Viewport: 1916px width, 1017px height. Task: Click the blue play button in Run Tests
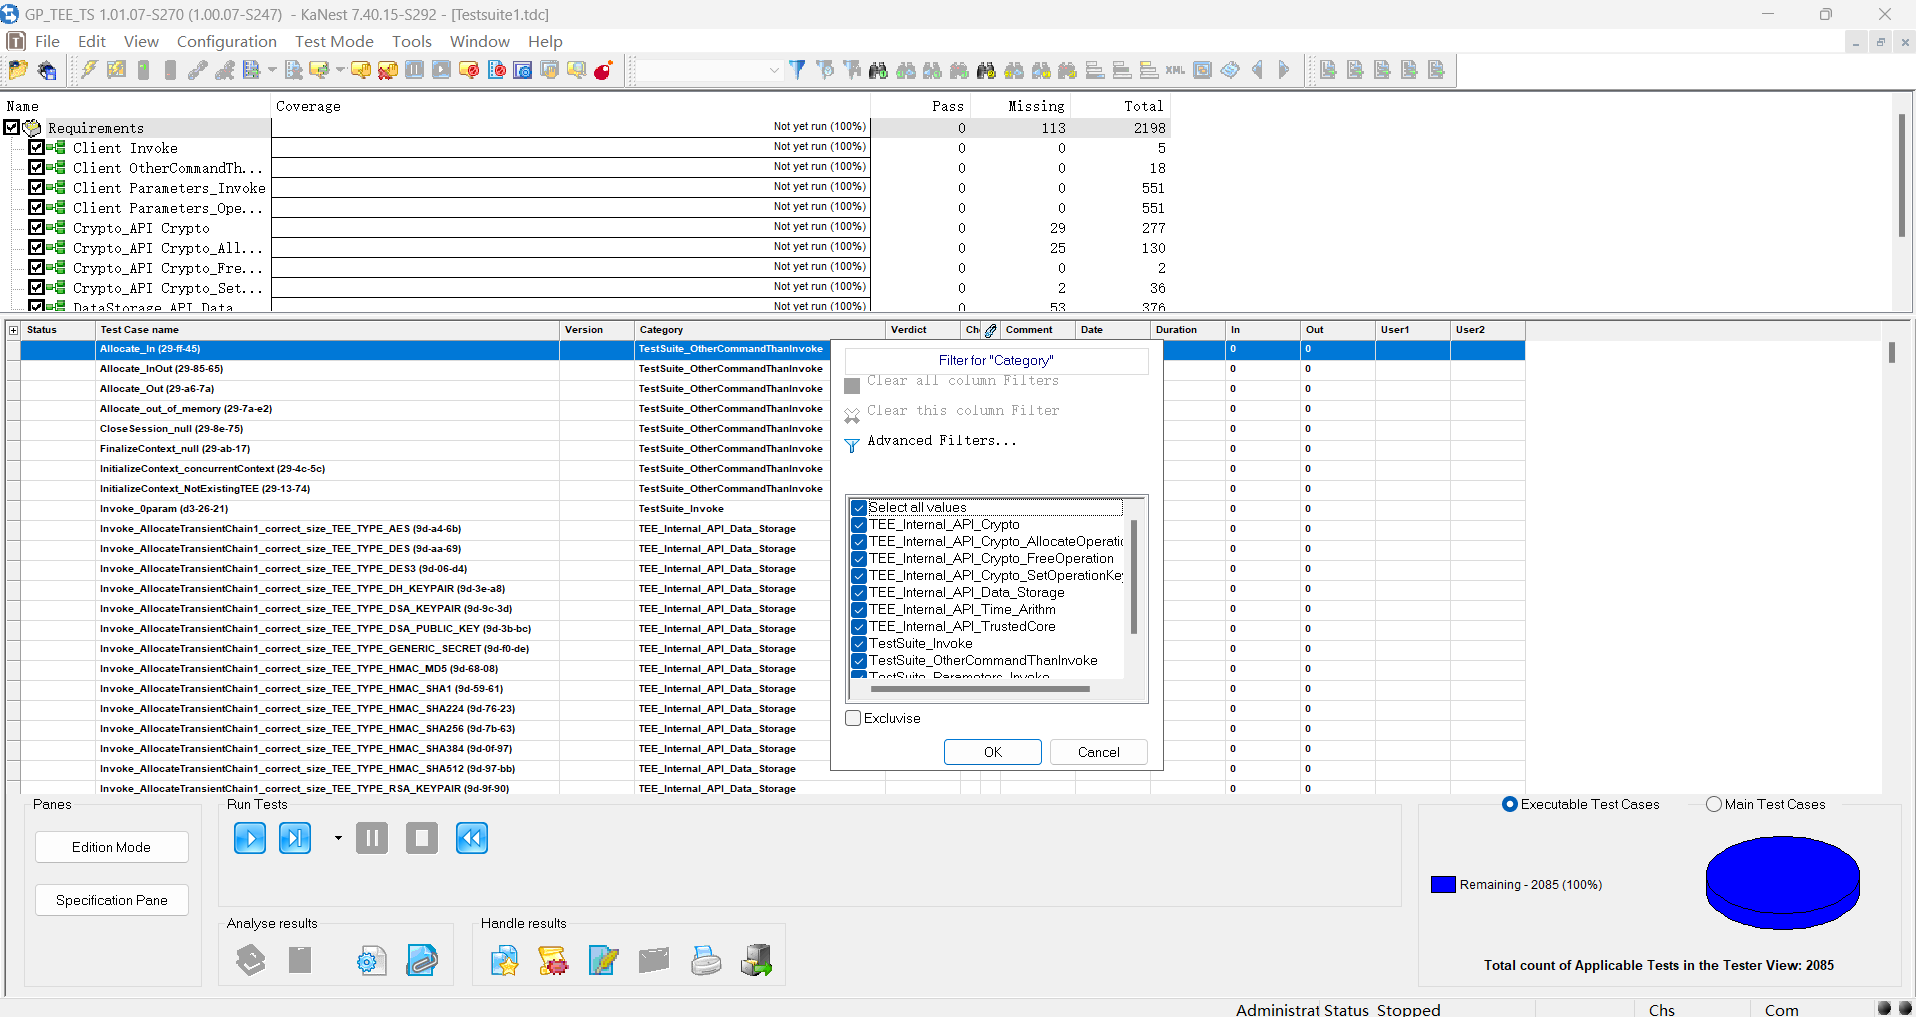pos(249,838)
